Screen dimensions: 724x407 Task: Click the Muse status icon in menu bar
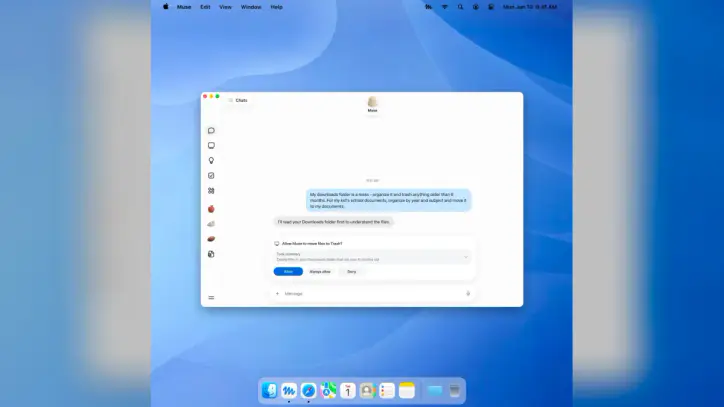click(x=428, y=7)
